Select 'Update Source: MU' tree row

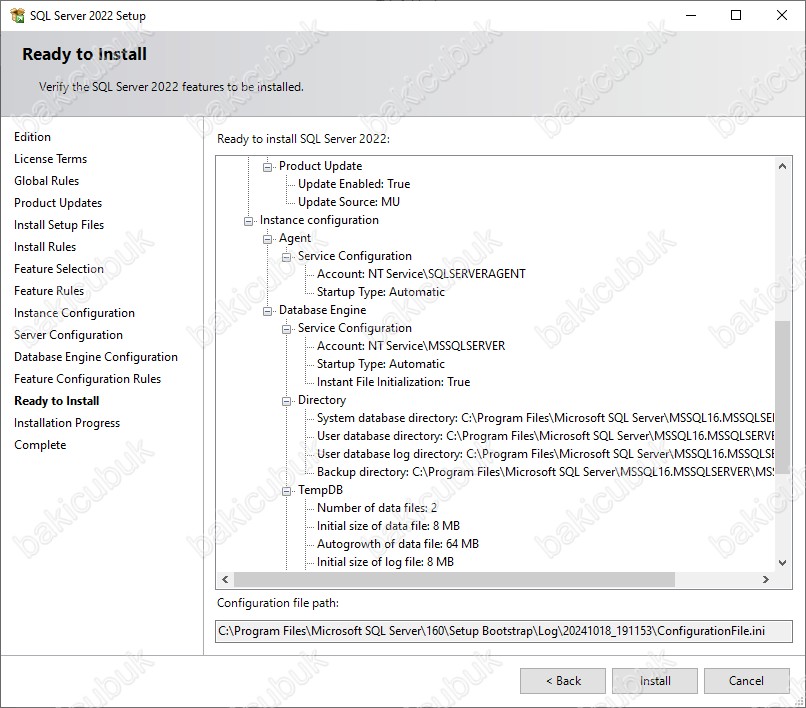coord(349,202)
